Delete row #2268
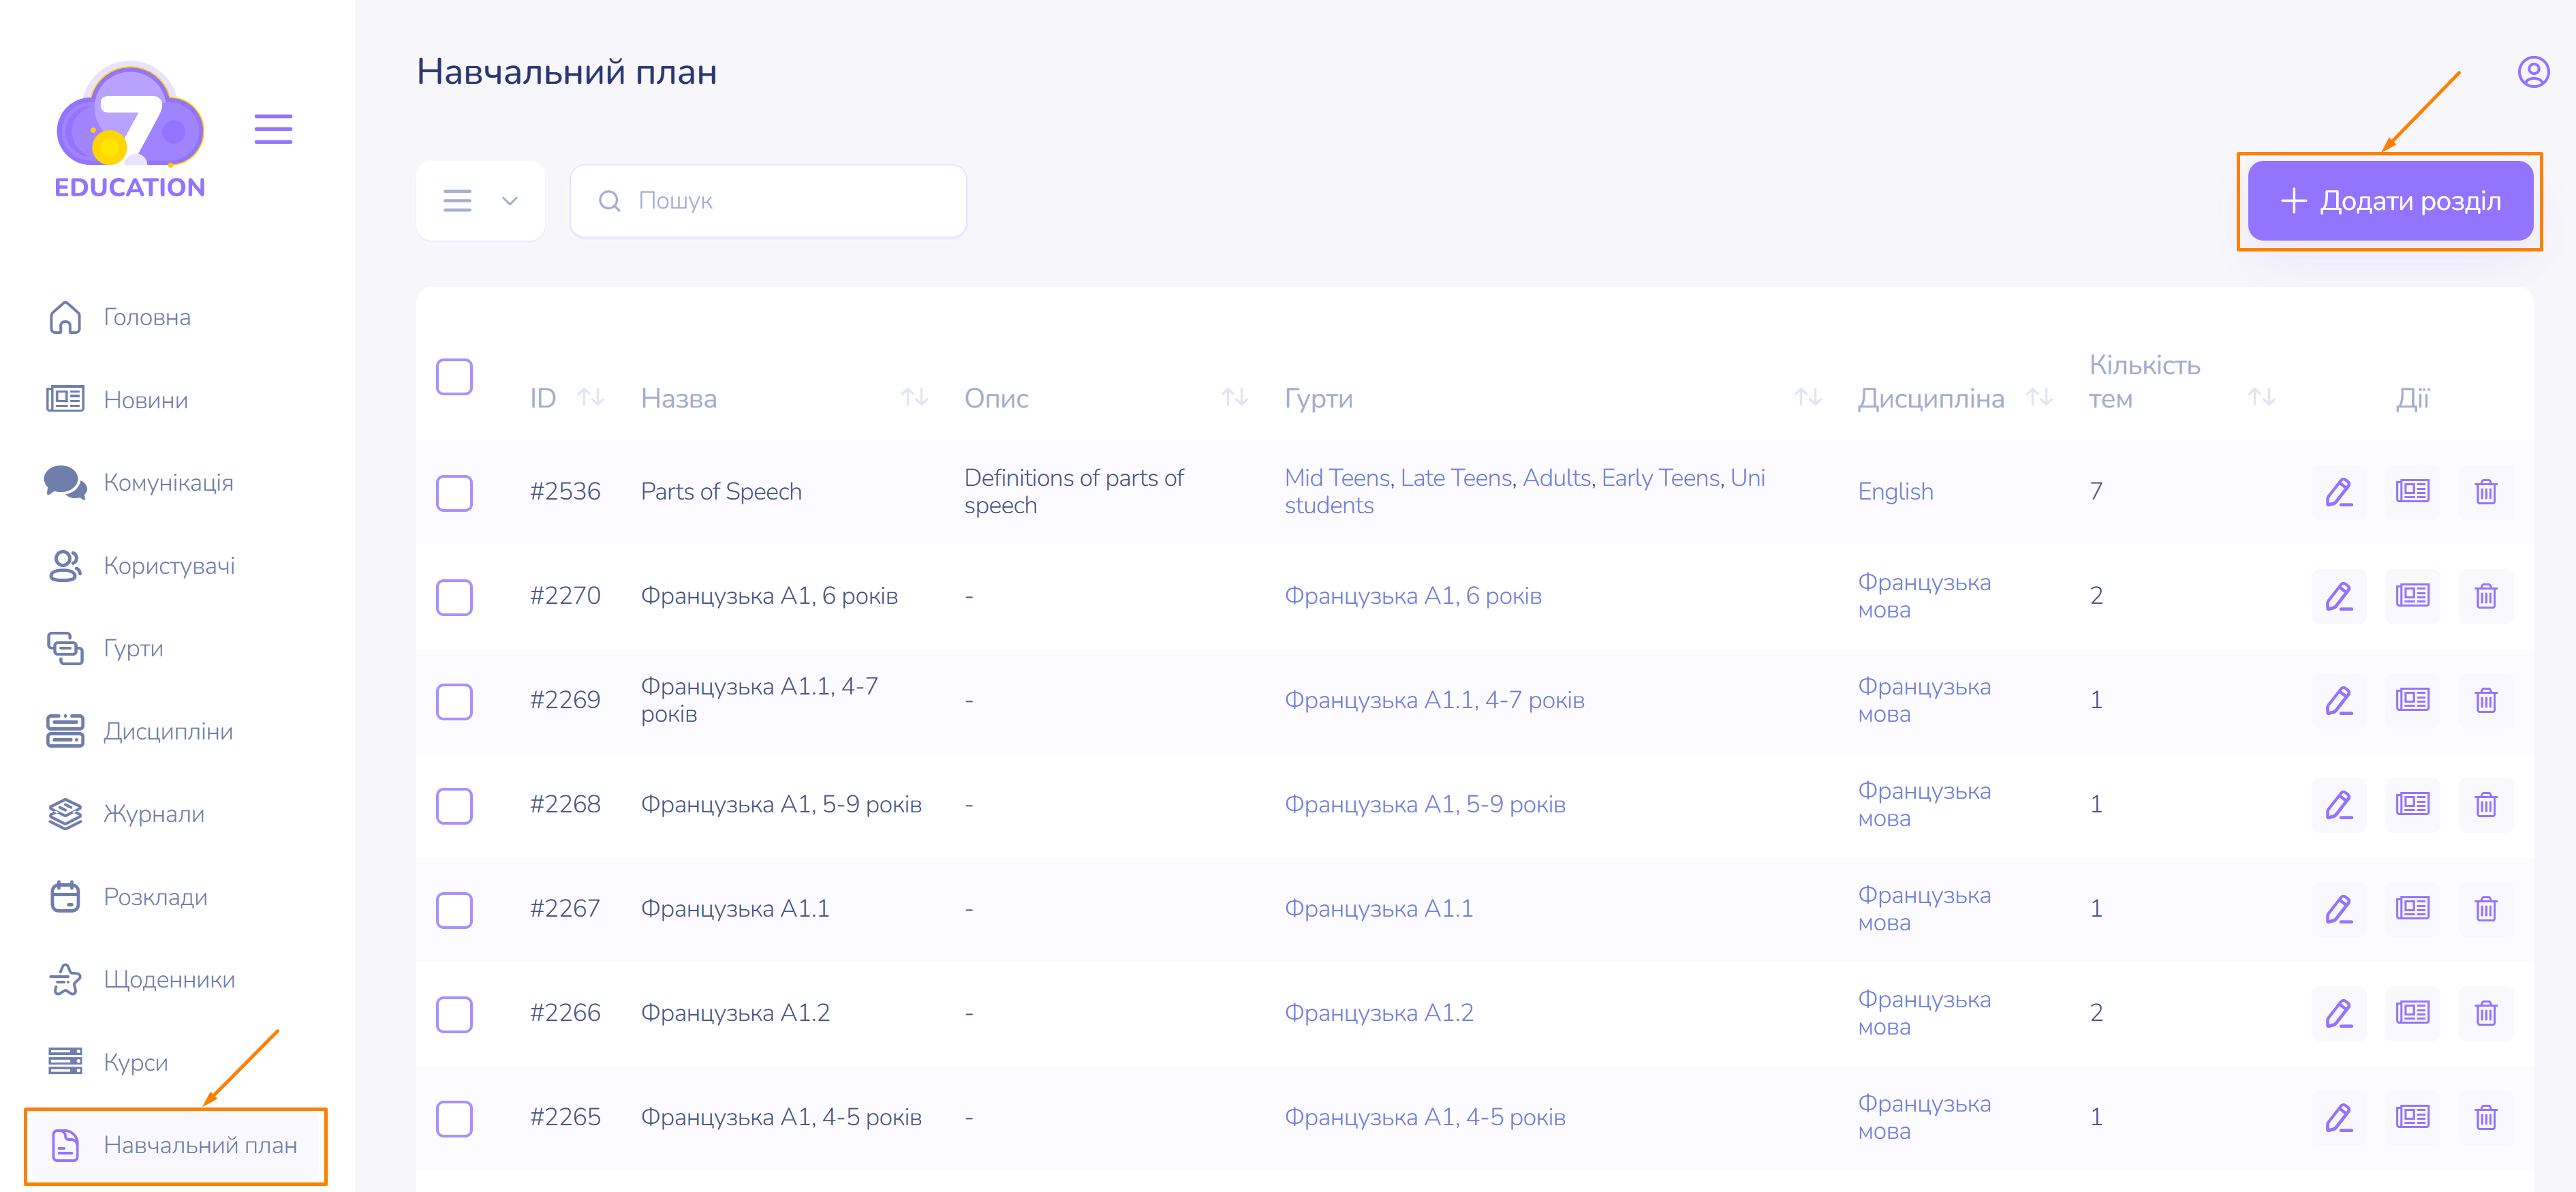Image resolution: width=2576 pixels, height=1192 pixels. pyautogui.click(x=2485, y=805)
